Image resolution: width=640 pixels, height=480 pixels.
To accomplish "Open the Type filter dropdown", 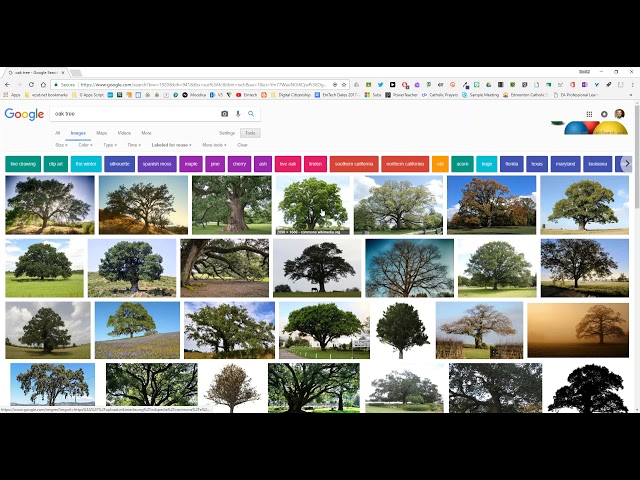I will point(110,145).
